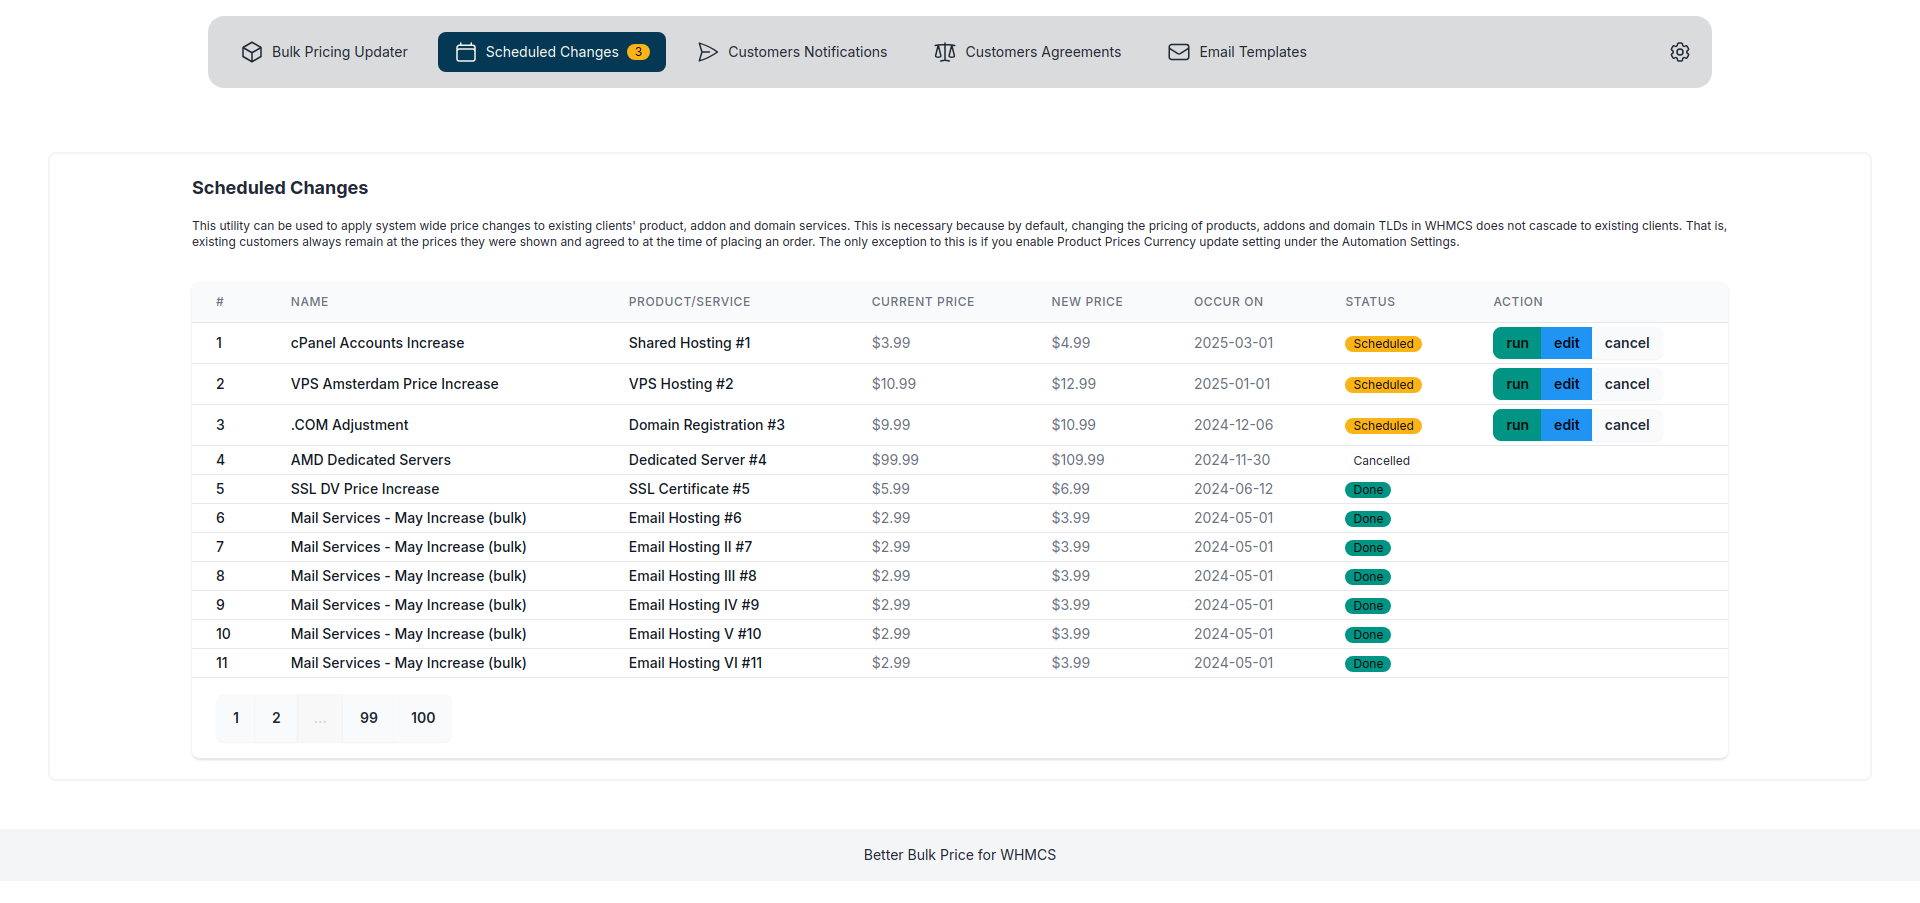This screenshot has width=1920, height=903.
Task: Click the "3" counter badge on Scheduled Changes
Action: [x=638, y=52]
